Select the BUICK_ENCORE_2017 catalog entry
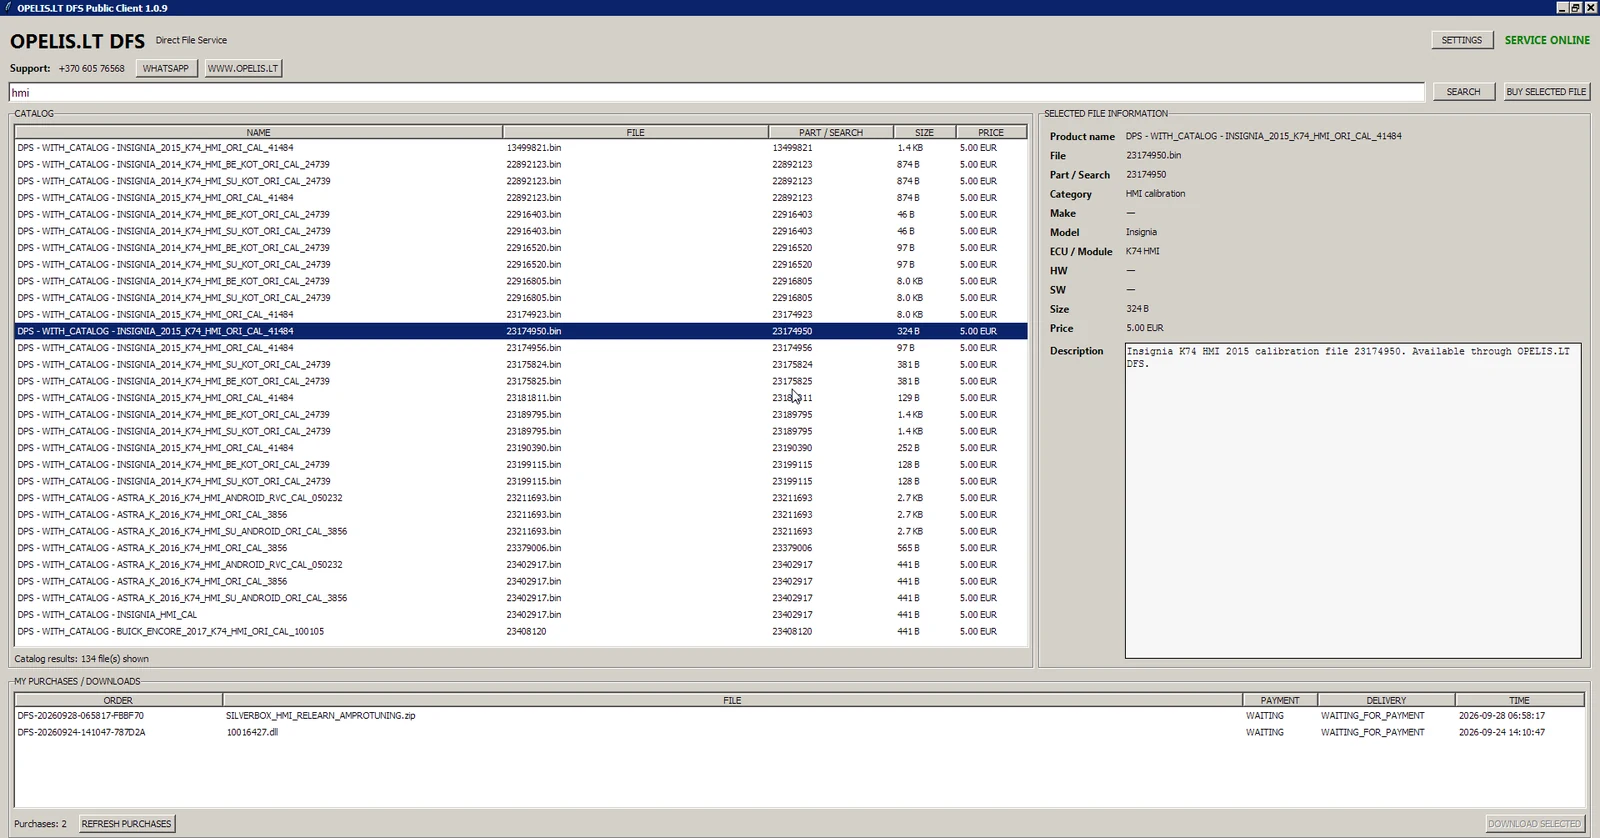Viewport: 1600px width, 838px height. (520, 631)
